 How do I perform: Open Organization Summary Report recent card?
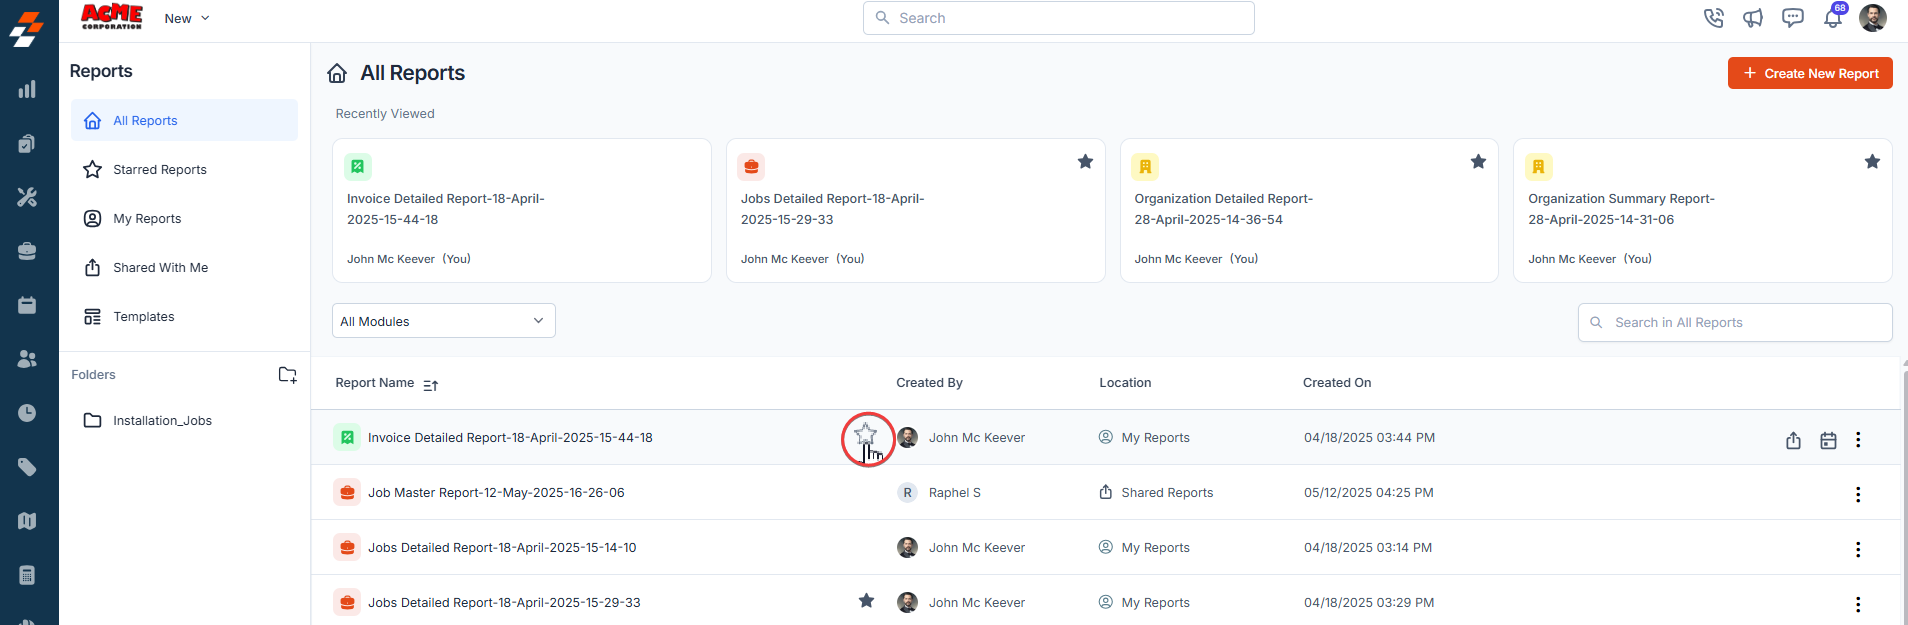(x=1703, y=210)
